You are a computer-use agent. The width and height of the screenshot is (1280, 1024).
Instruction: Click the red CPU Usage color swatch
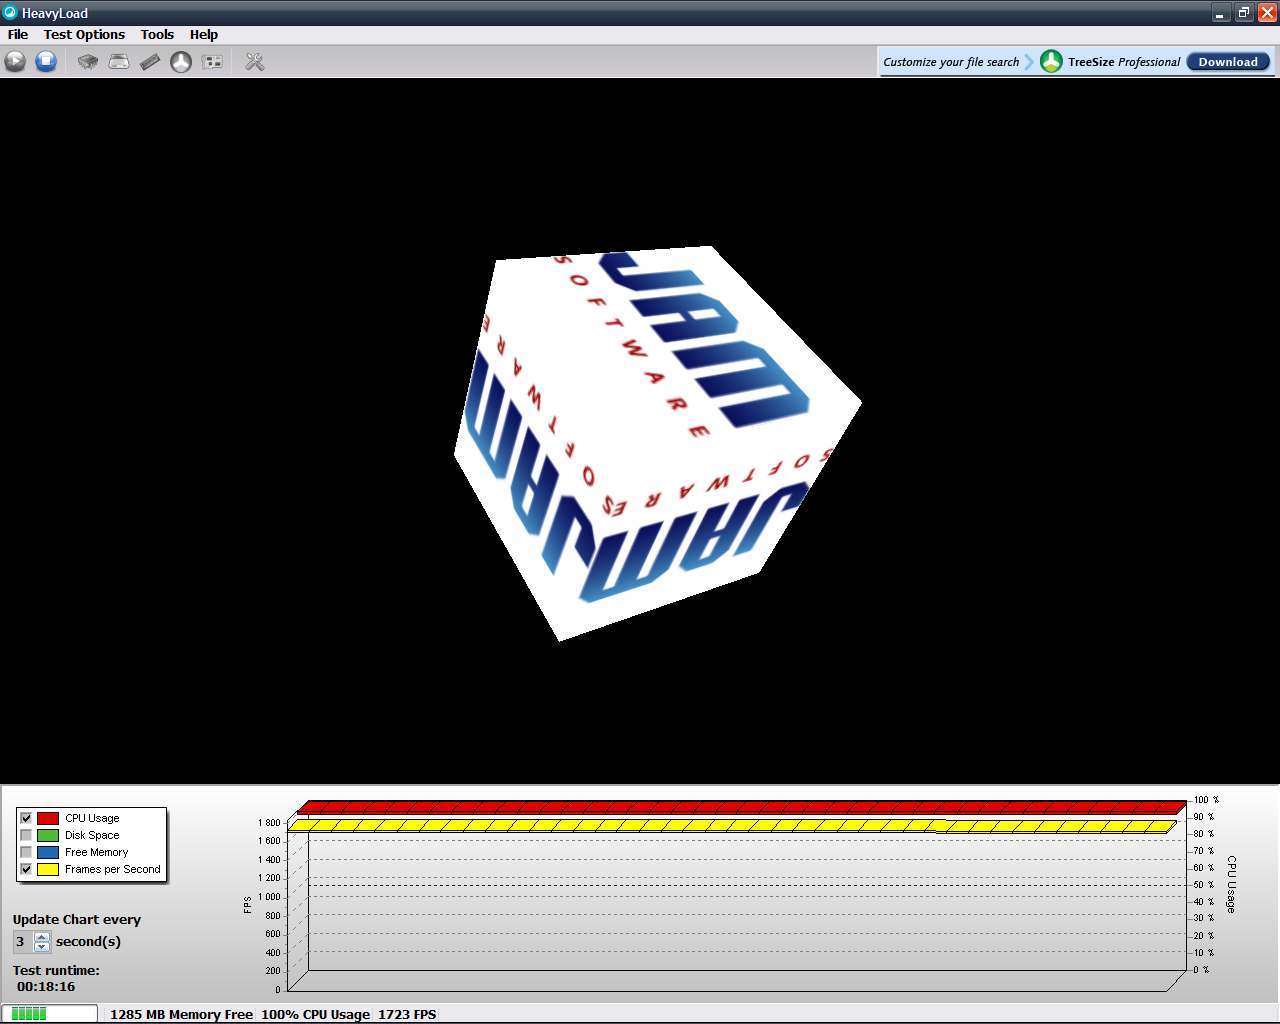click(x=48, y=818)
